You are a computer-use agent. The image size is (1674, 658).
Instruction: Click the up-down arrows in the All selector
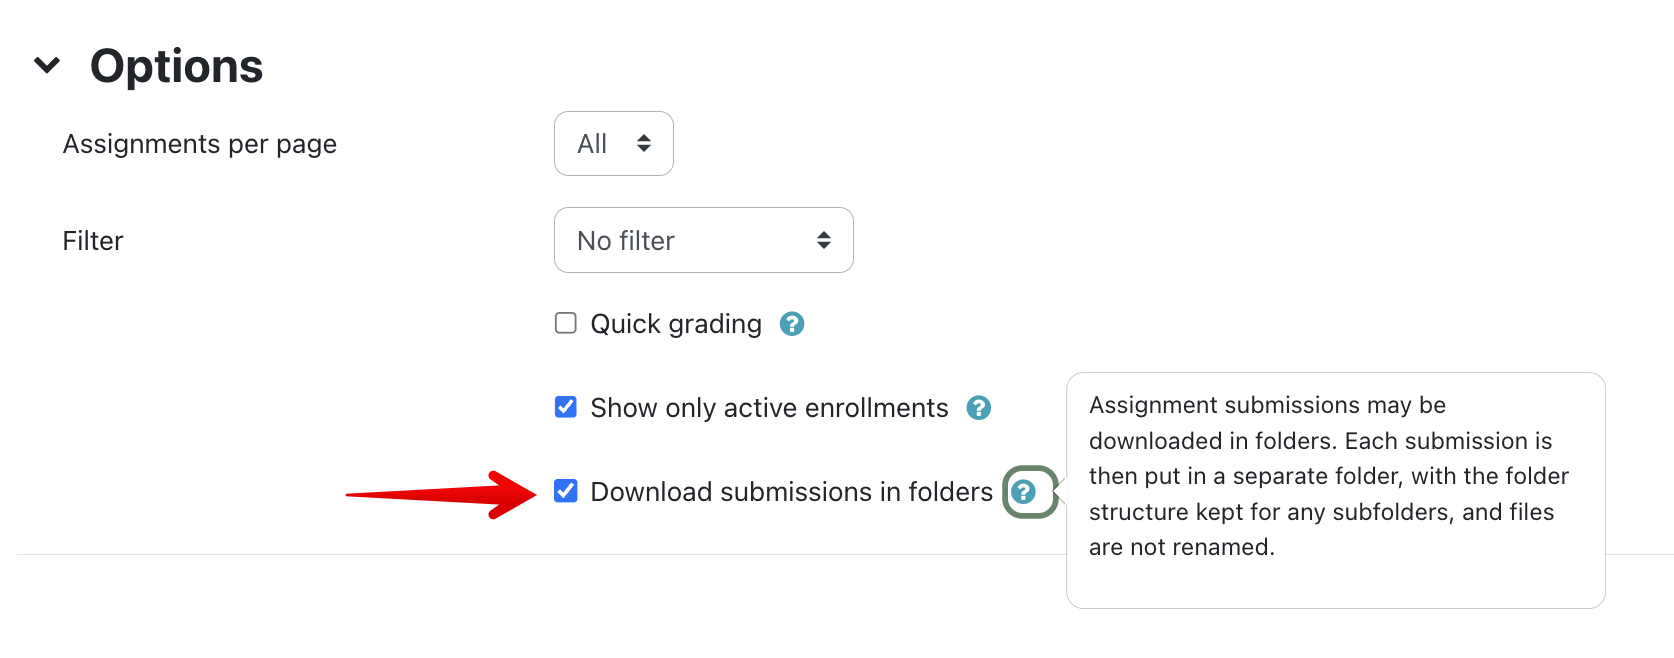644,144
